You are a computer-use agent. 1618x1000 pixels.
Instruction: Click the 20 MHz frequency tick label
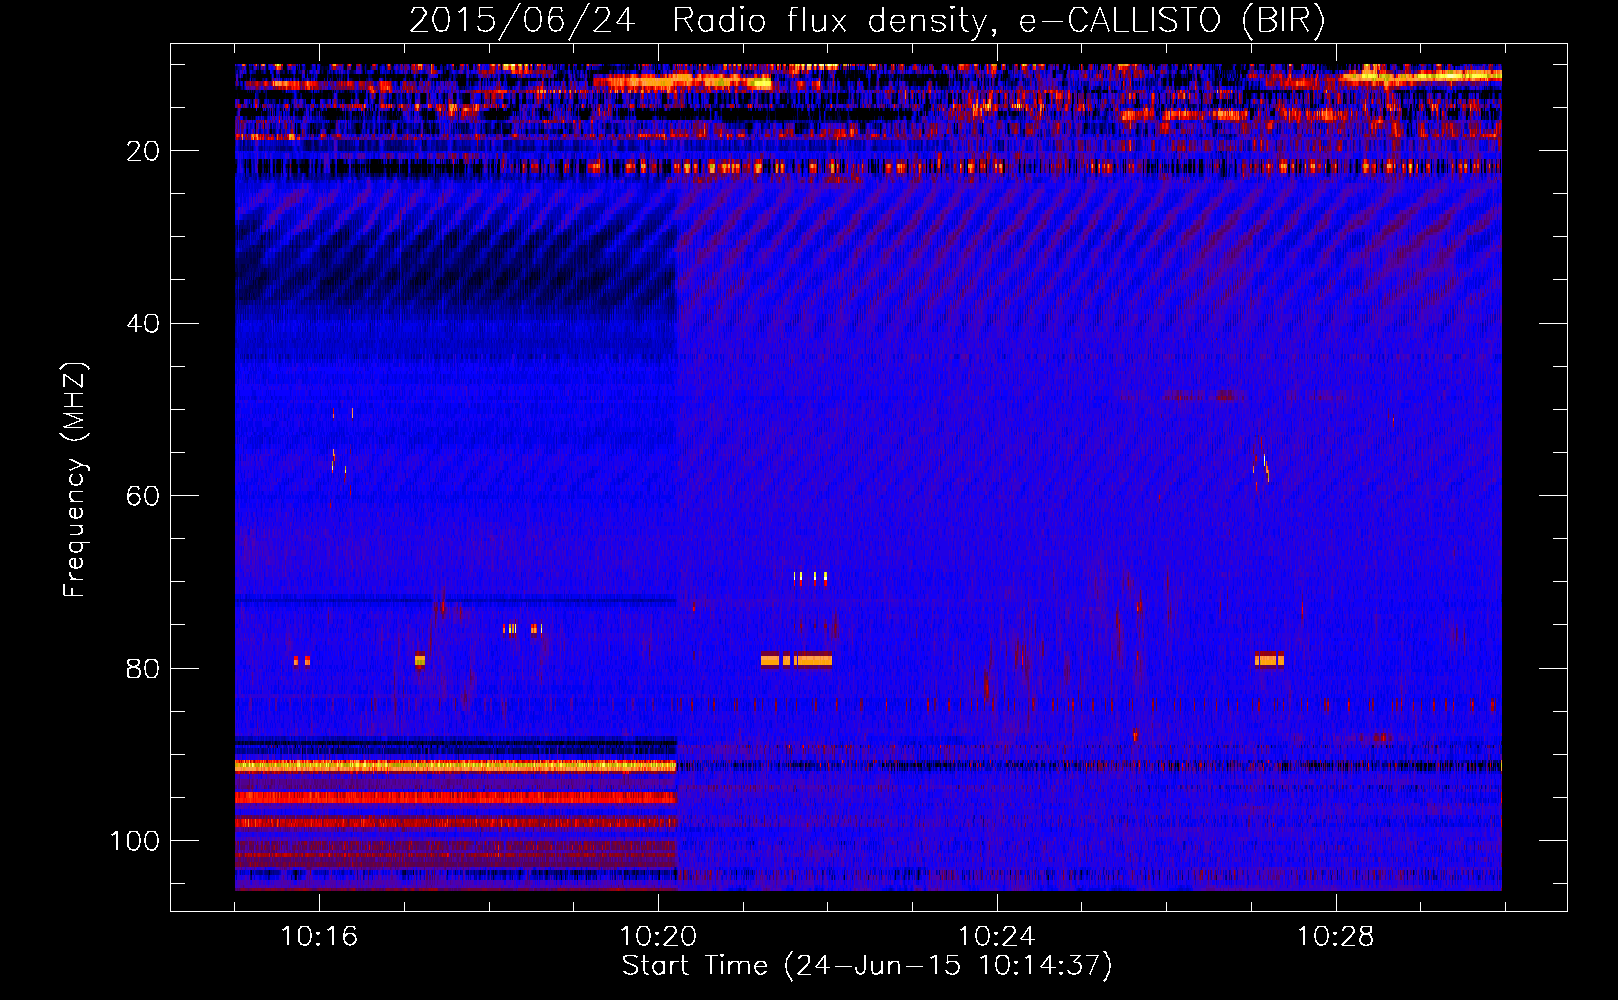pyautogui.click(x=143, y=151)
